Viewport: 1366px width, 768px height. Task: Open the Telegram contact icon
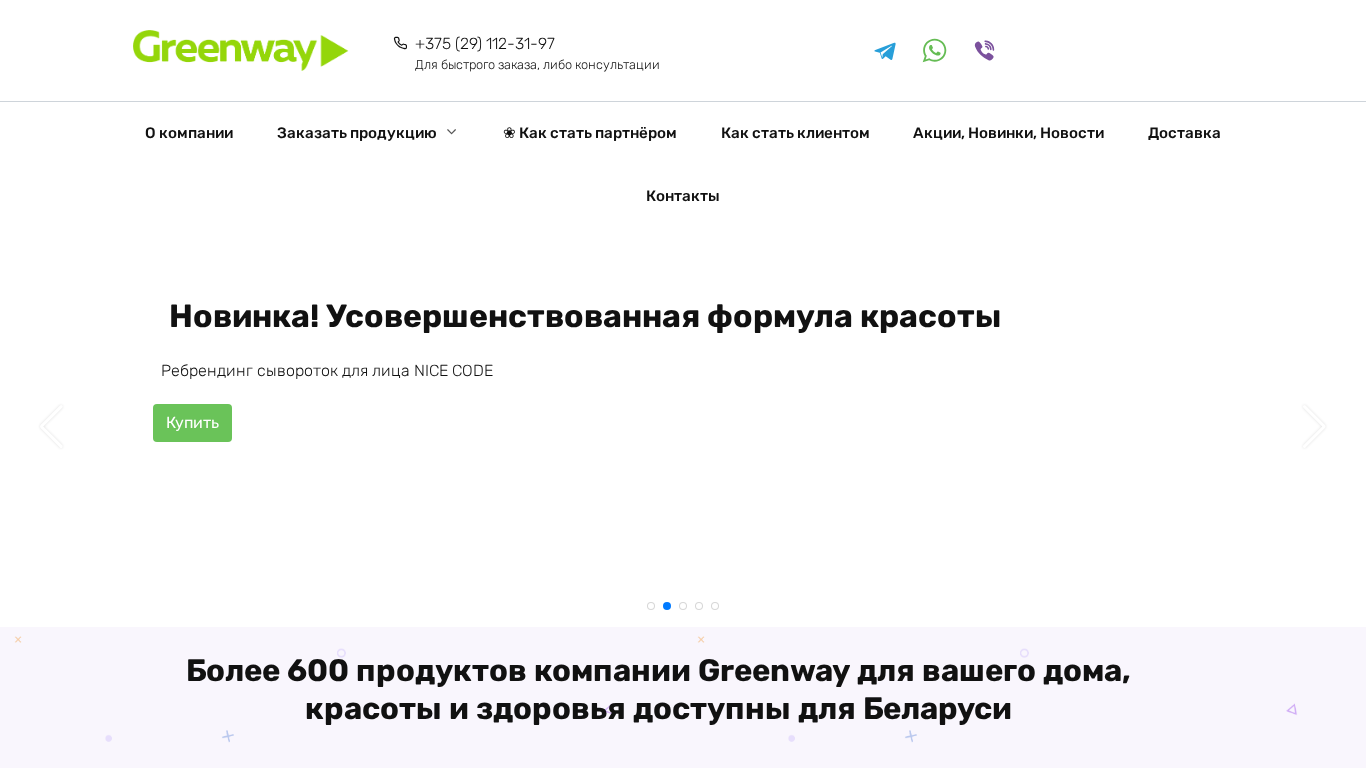(x=885, y=51)
